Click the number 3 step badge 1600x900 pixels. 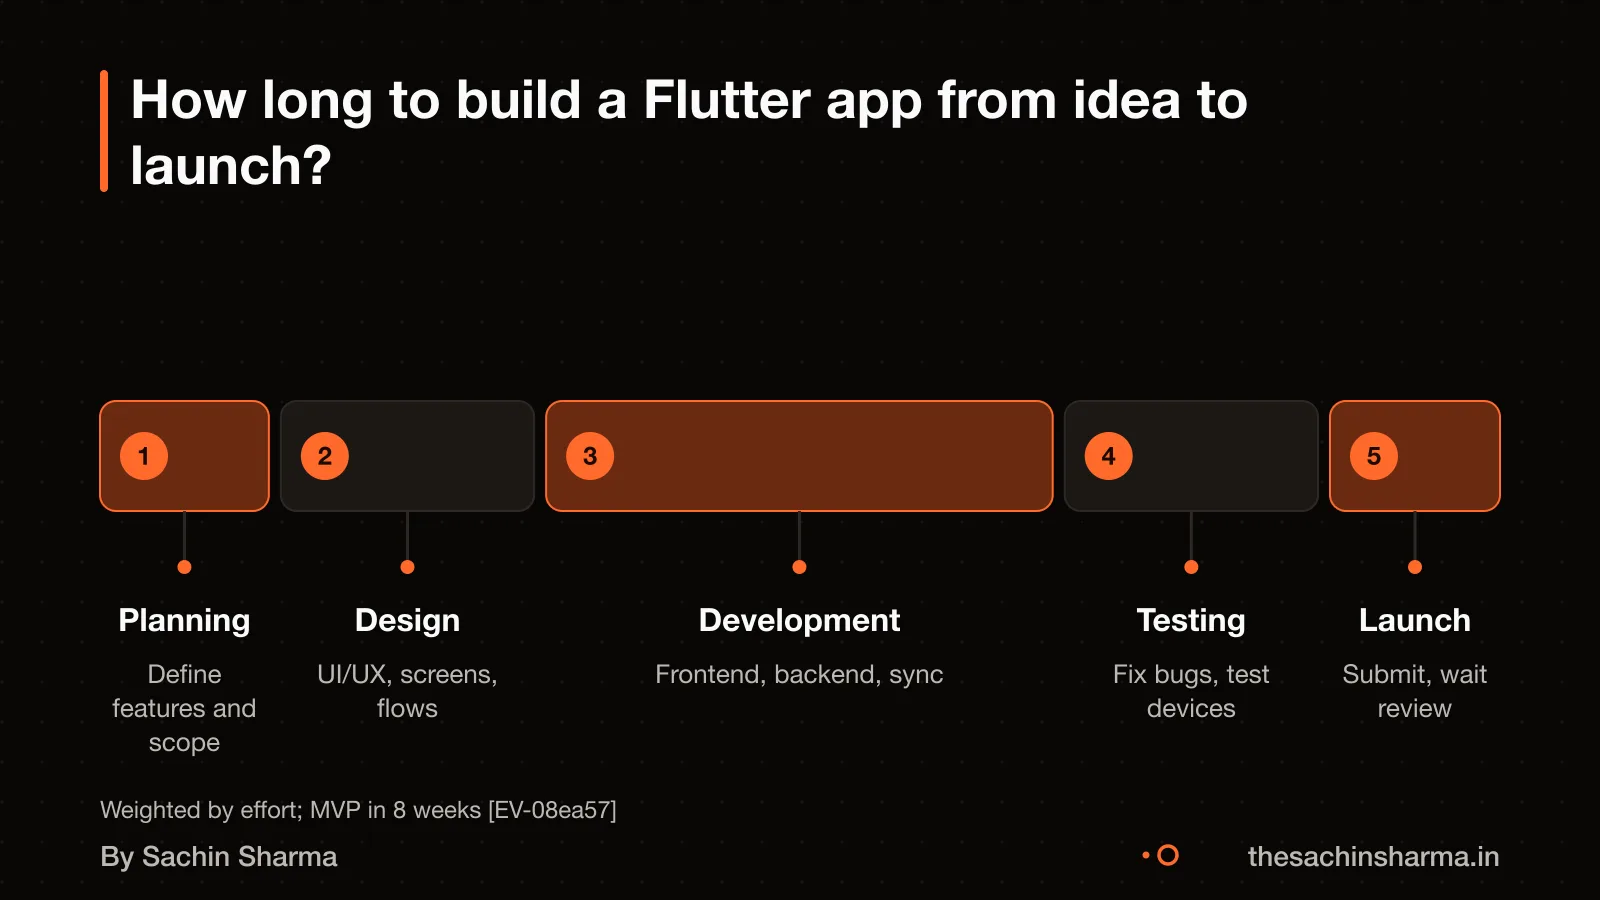coord(590,456)
